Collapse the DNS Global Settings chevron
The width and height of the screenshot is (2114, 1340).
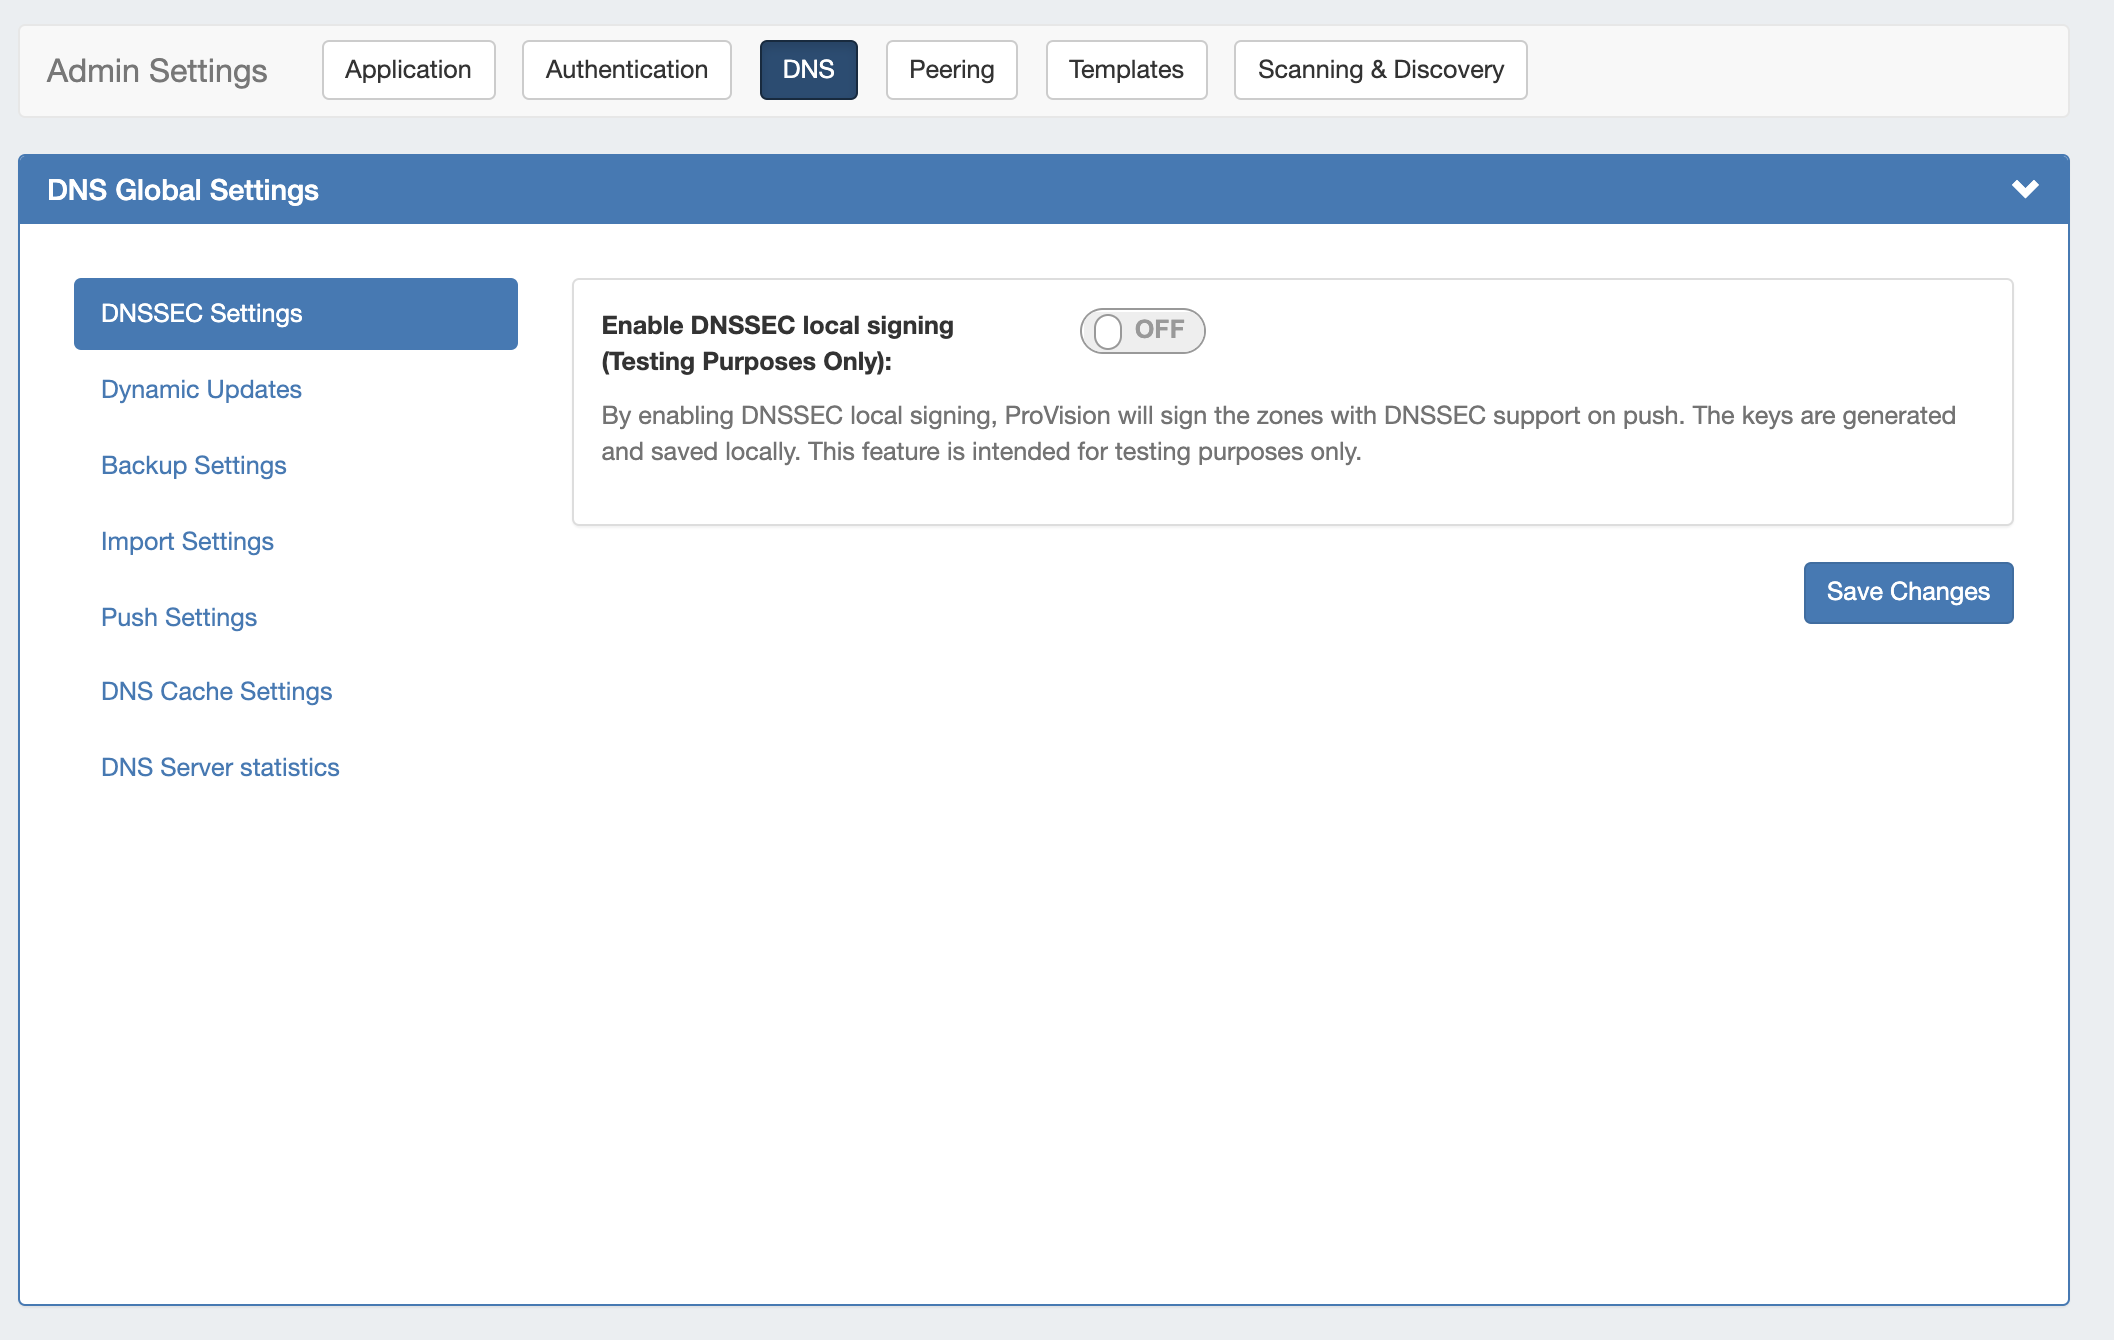(x=2024, y=189)
